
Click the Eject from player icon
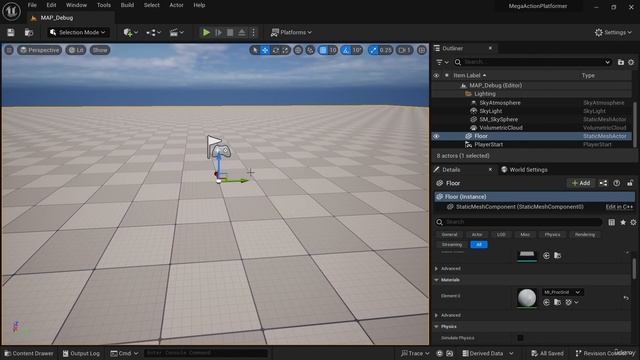tap(242, 32)
